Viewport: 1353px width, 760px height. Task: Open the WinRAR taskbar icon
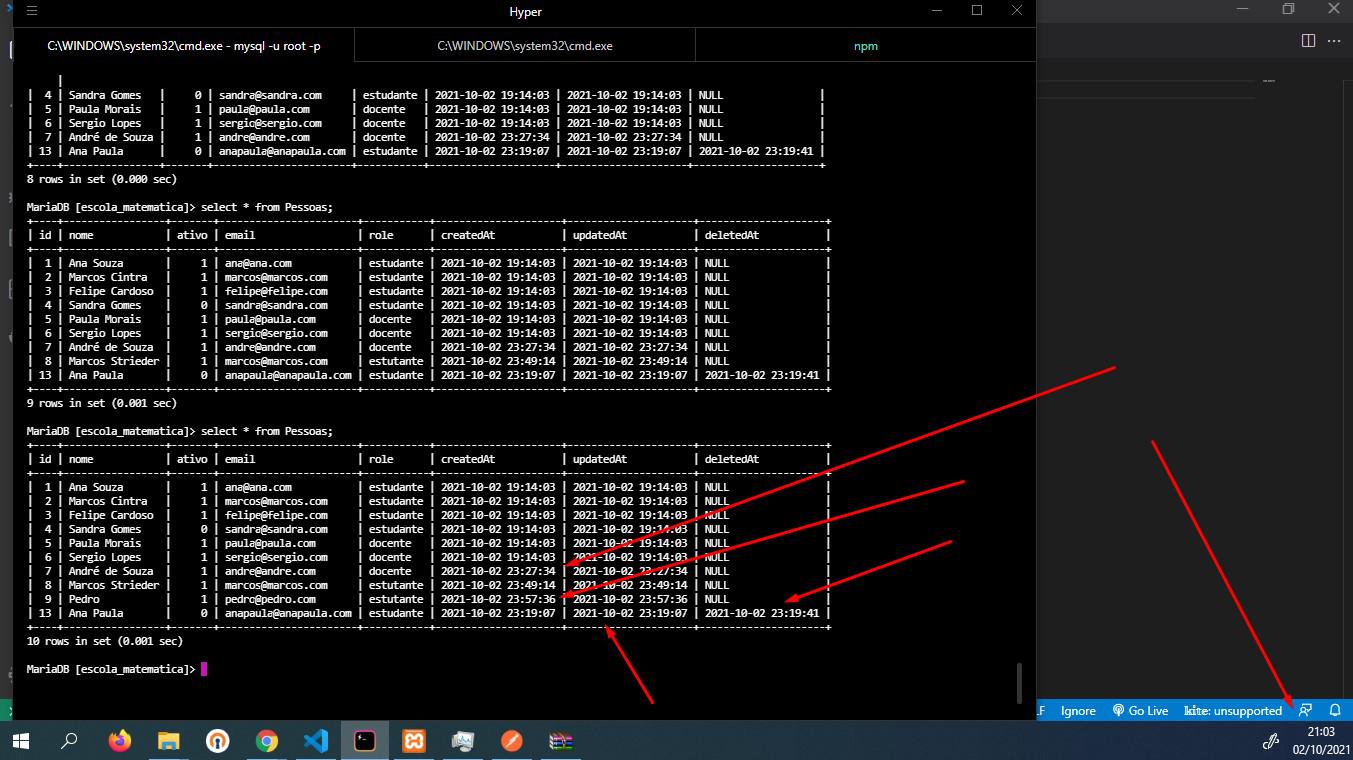[561, 741]
